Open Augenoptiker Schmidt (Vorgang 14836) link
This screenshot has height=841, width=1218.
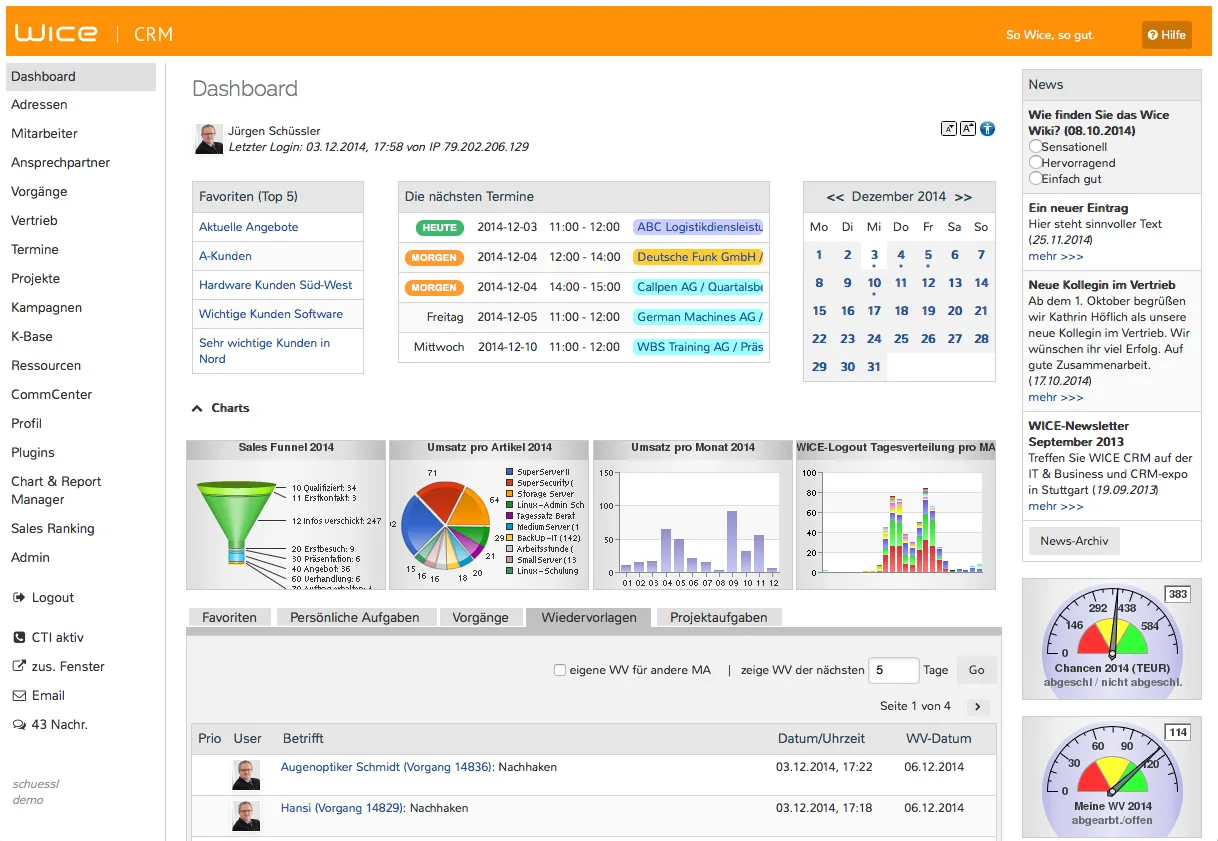coord(387,767)
